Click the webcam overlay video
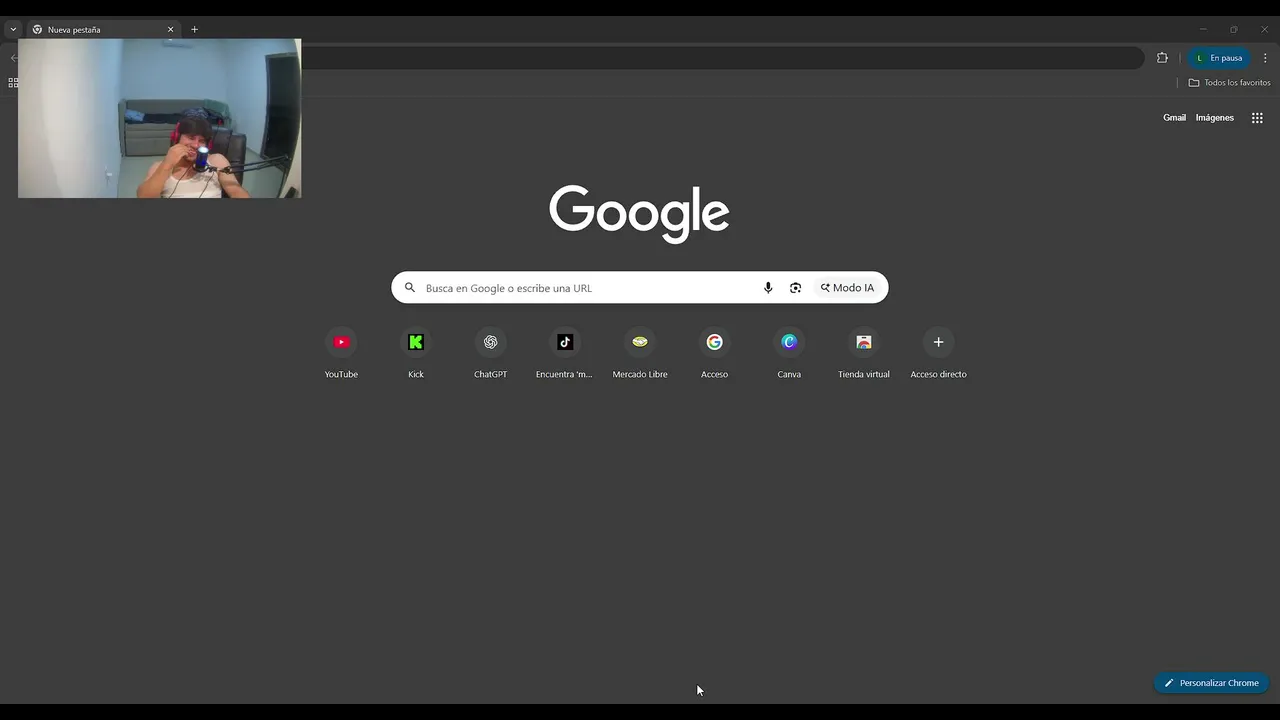The height and width of the screenshot is (720, 1280). point(159,118)
